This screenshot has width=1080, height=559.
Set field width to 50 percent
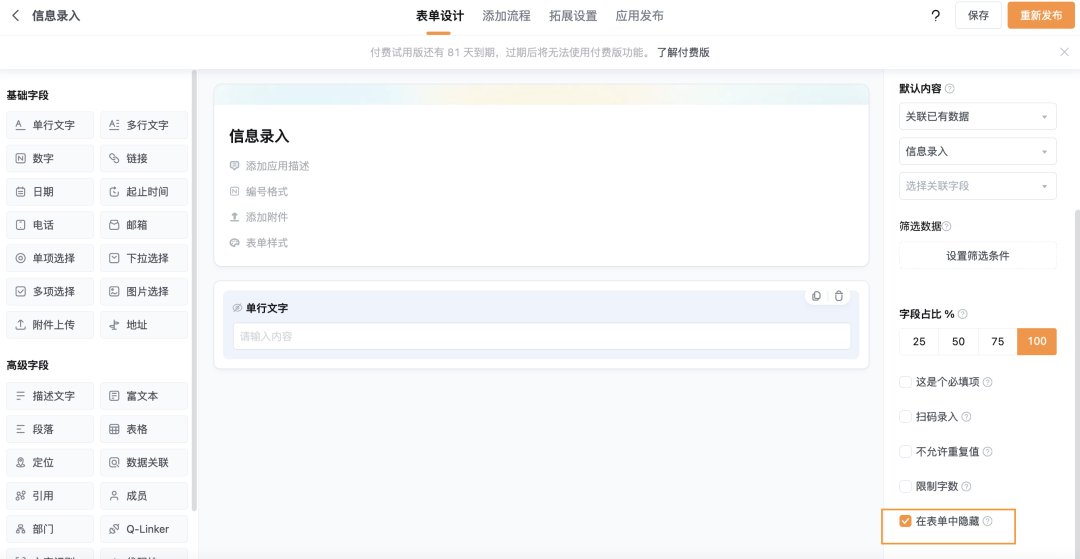pos(958,342)
